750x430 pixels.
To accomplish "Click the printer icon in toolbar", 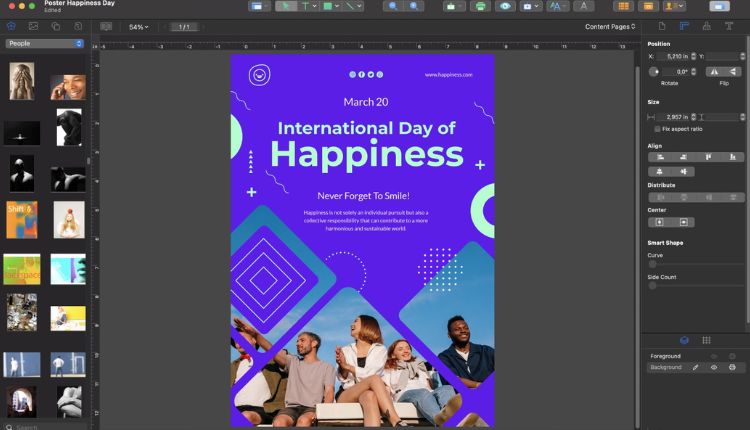I will 481,6.
